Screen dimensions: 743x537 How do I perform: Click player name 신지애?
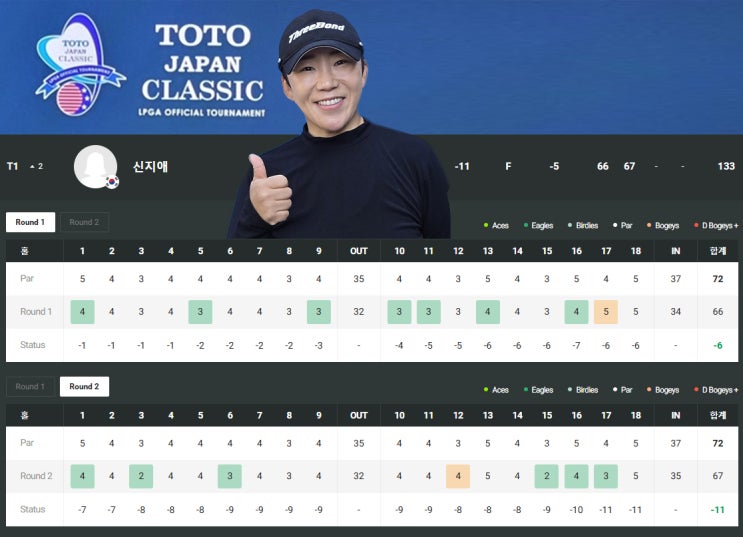coord(150,166)
